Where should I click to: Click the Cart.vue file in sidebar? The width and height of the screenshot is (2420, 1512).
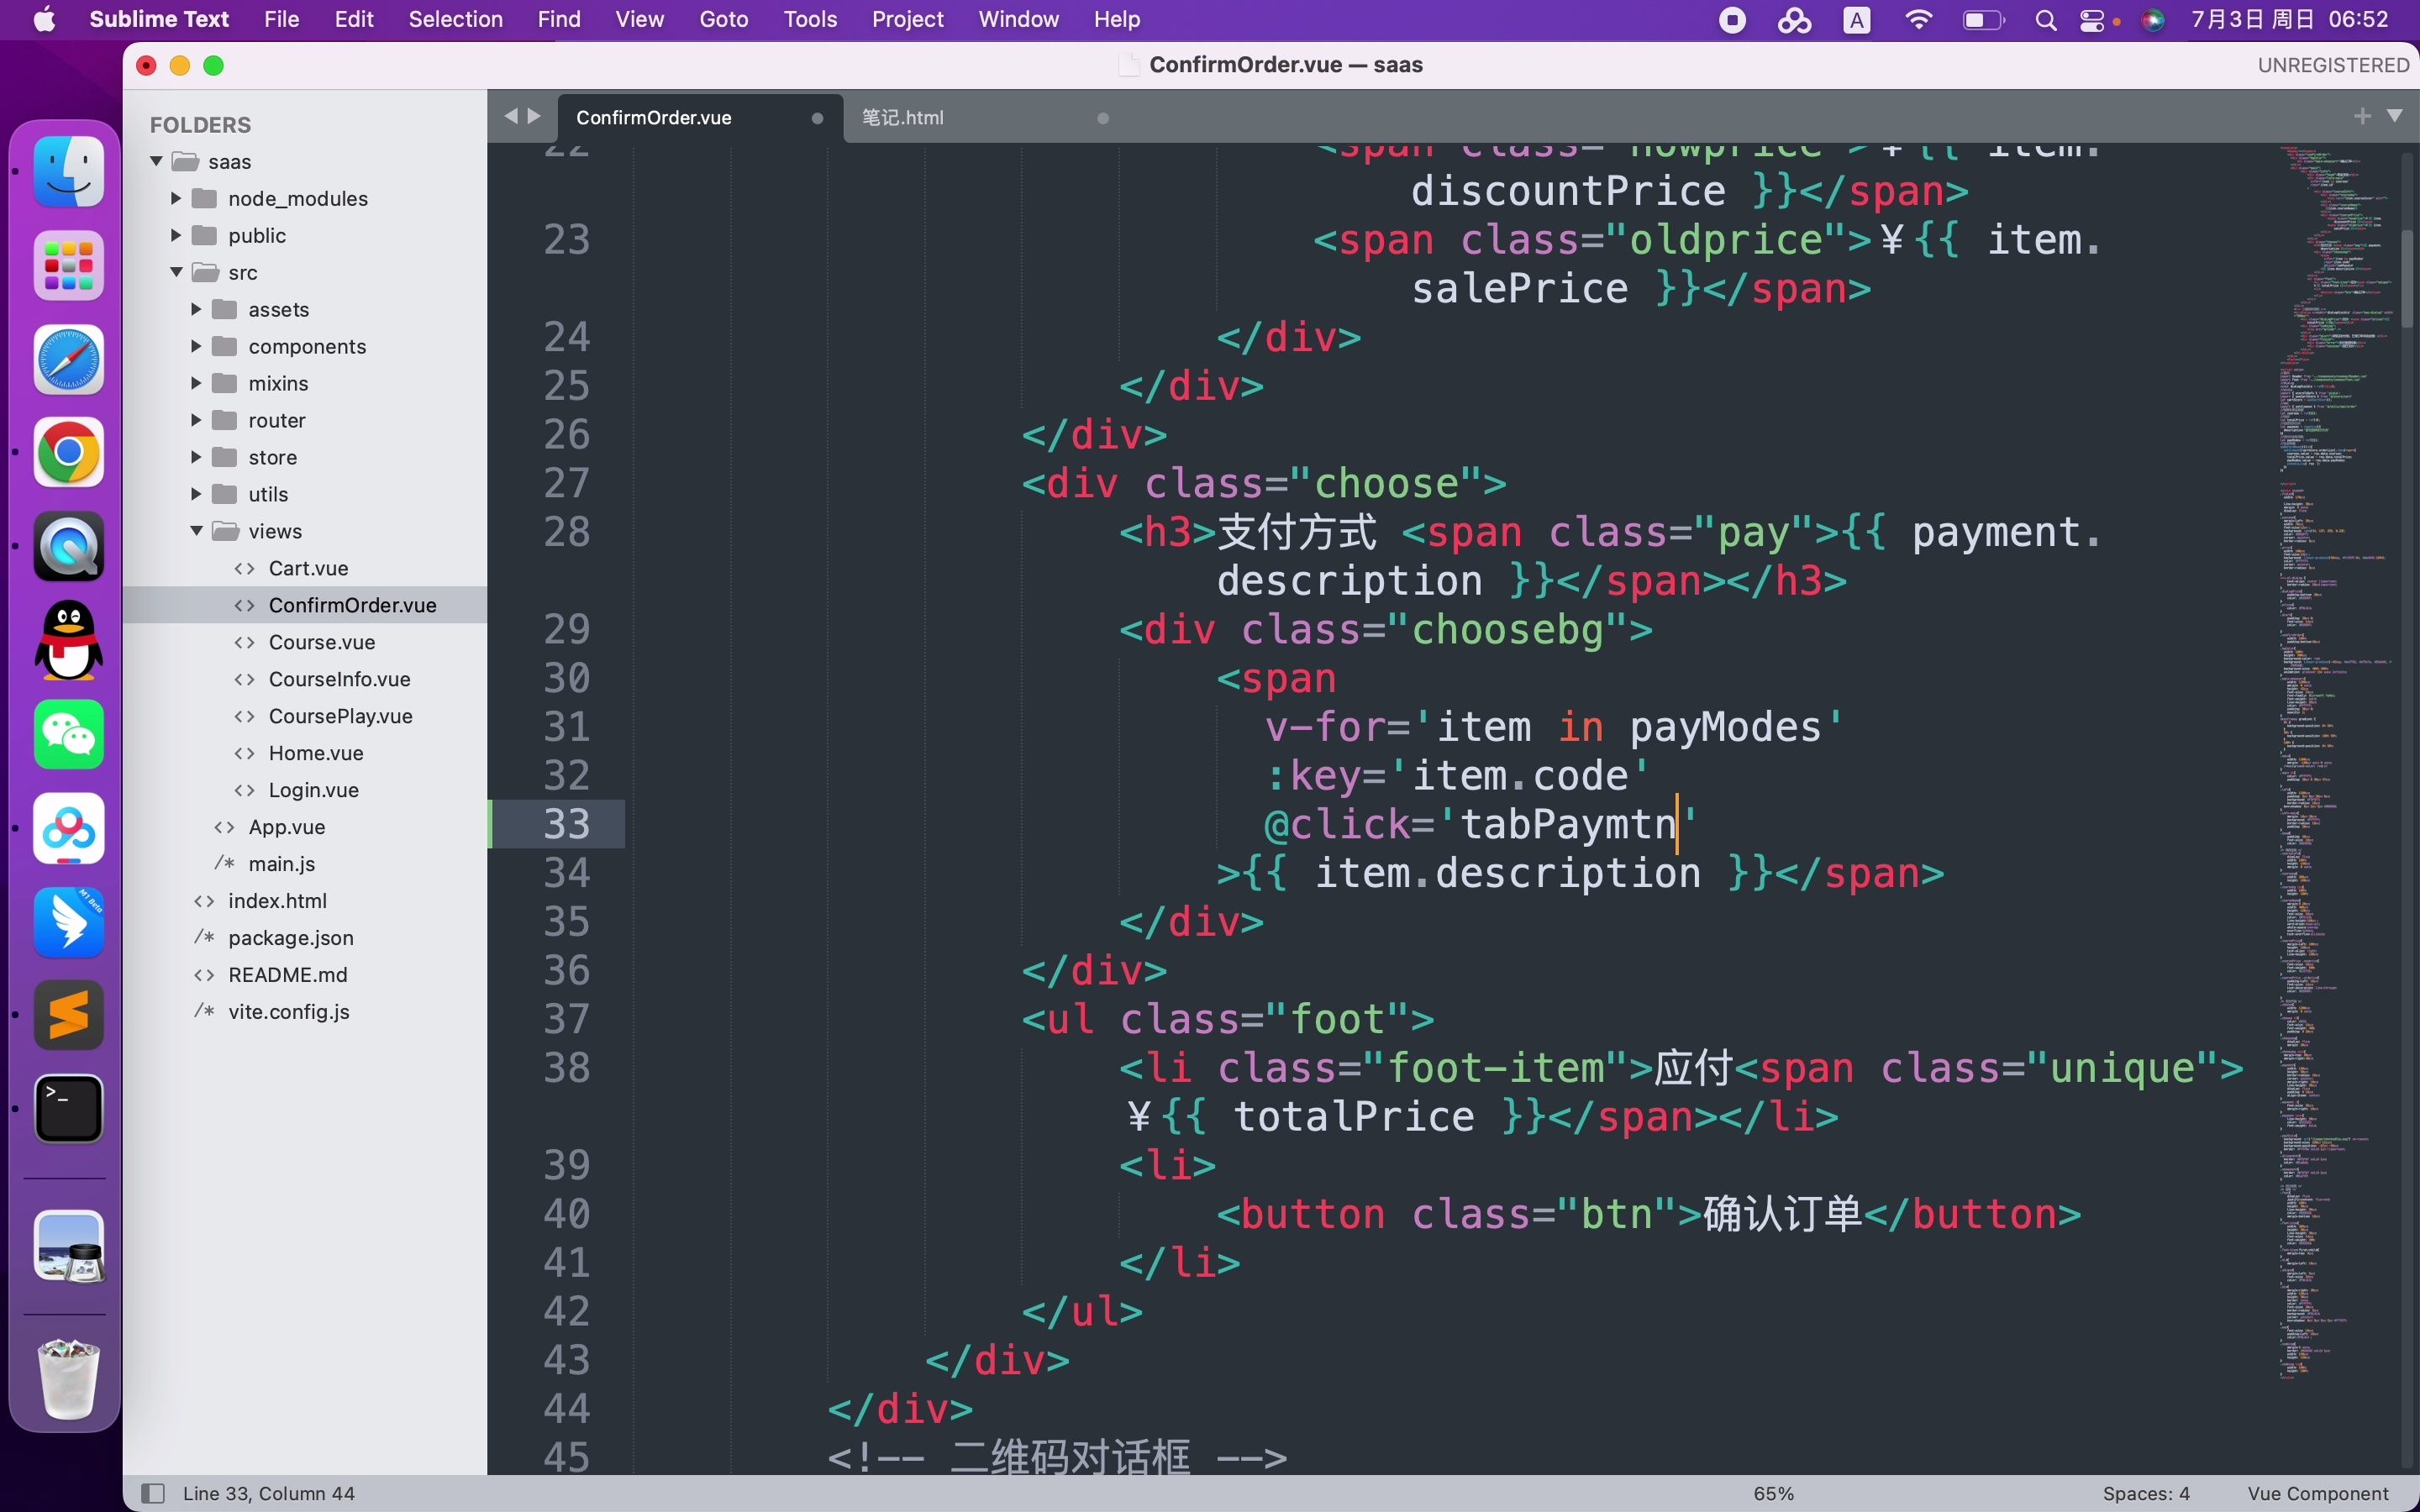(x=308, y=568)
